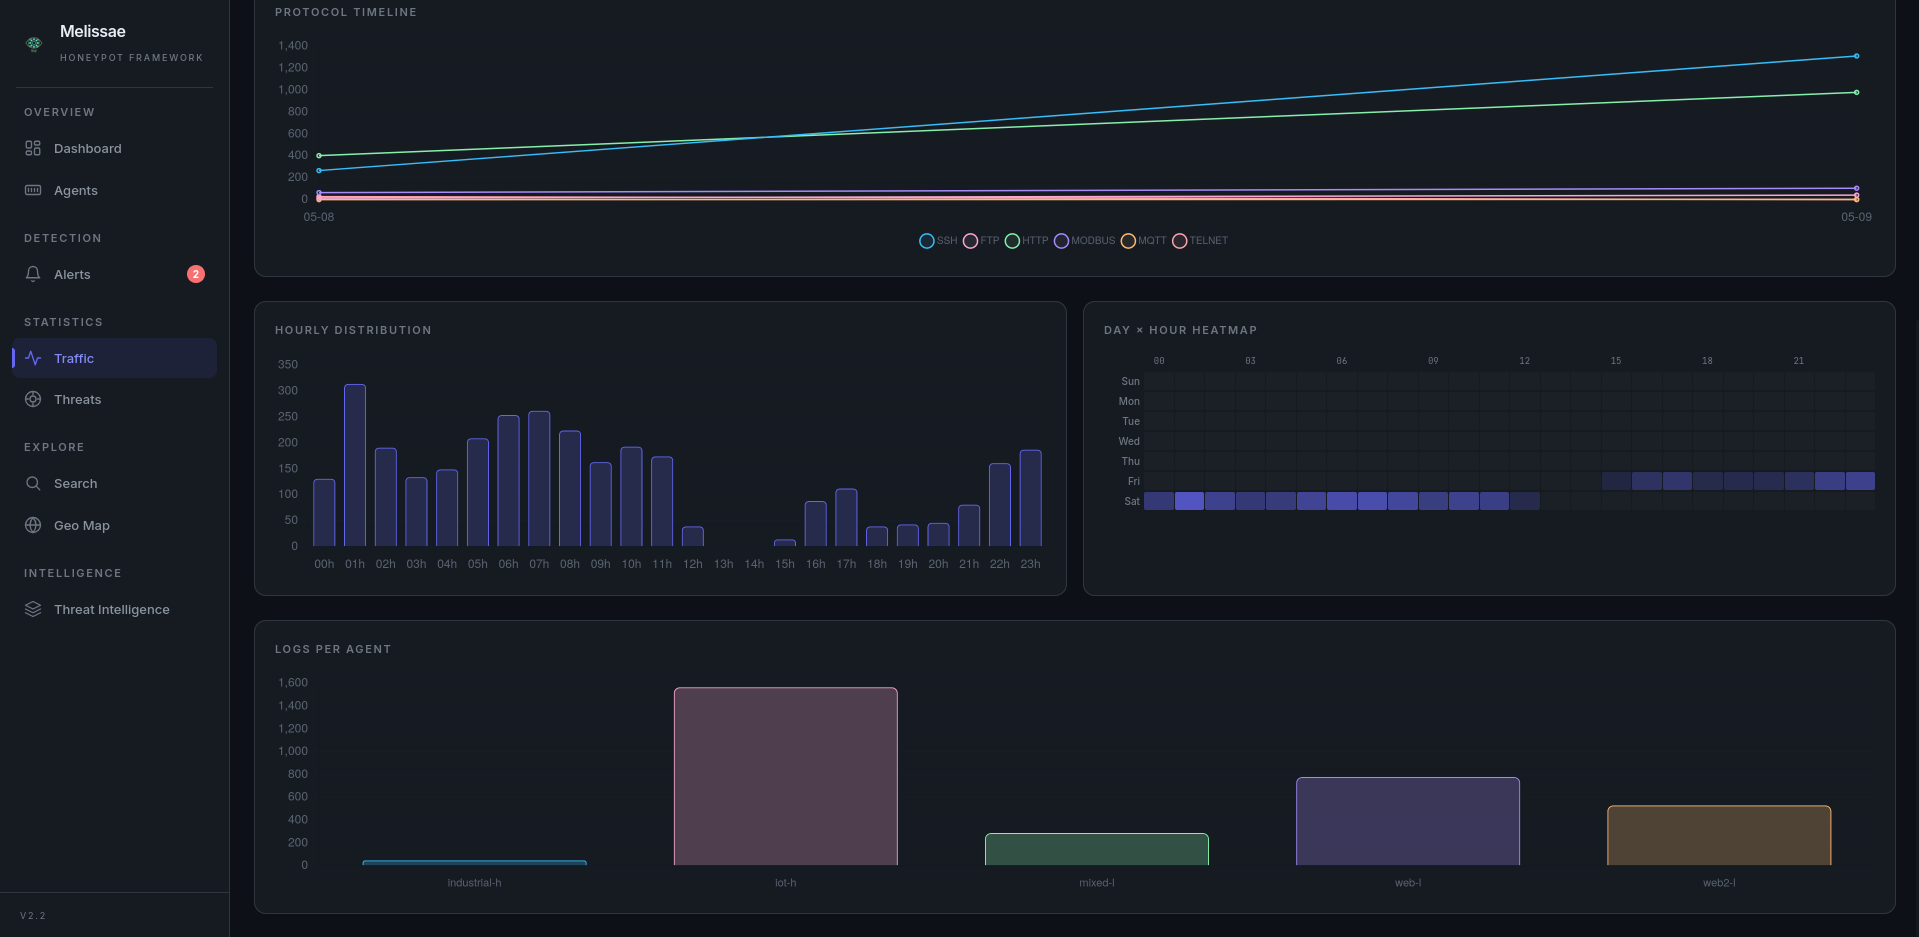The height and width of the screenshot is (937, 1919).
Task: Open the Alerts section
Action: click(x=114, y=274)
